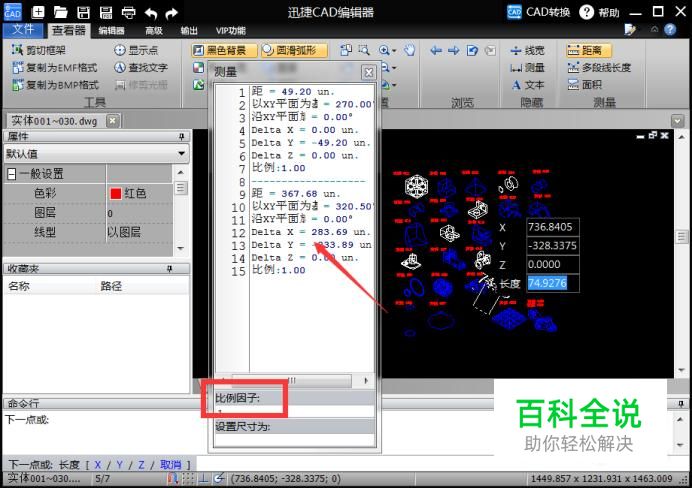The image size is (692, 488).
Task: Click the 测量 hide toggle in 隐藏 group
Action: tap(527, 68)
